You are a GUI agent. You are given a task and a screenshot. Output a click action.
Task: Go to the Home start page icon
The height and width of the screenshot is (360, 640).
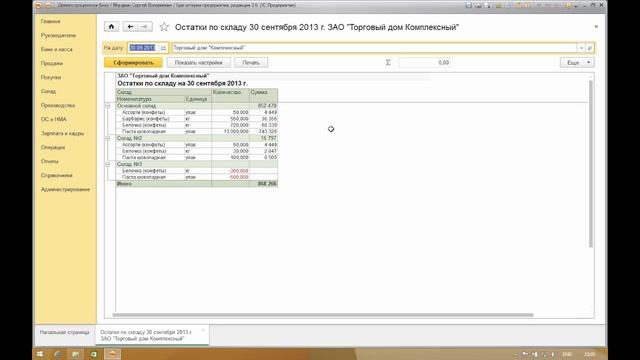(x=111, y=27)
